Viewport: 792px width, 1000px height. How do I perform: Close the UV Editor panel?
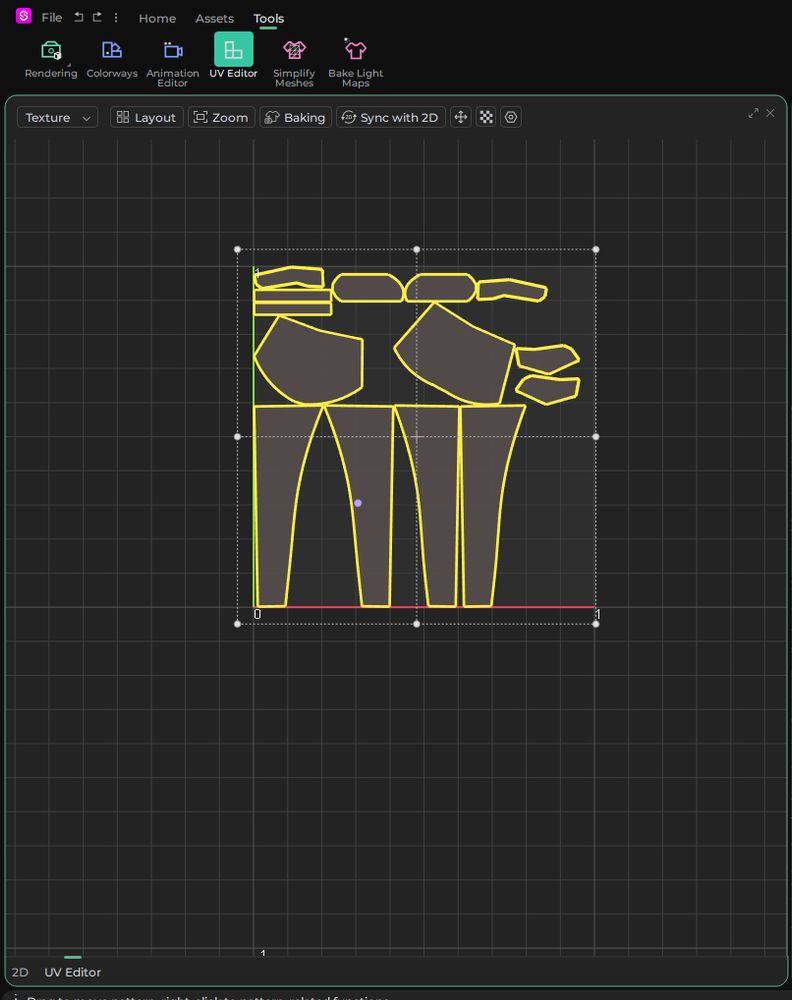pyautogui.click(x=770, y=113)
